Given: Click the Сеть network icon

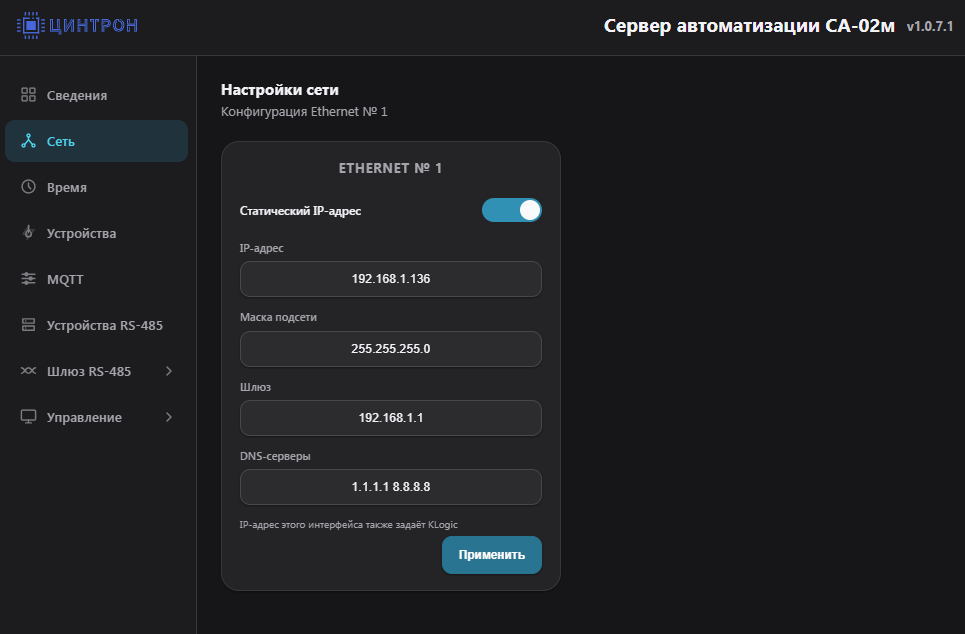Looking at the screenshot, I should pyautogui.click(x=28, y=141).
